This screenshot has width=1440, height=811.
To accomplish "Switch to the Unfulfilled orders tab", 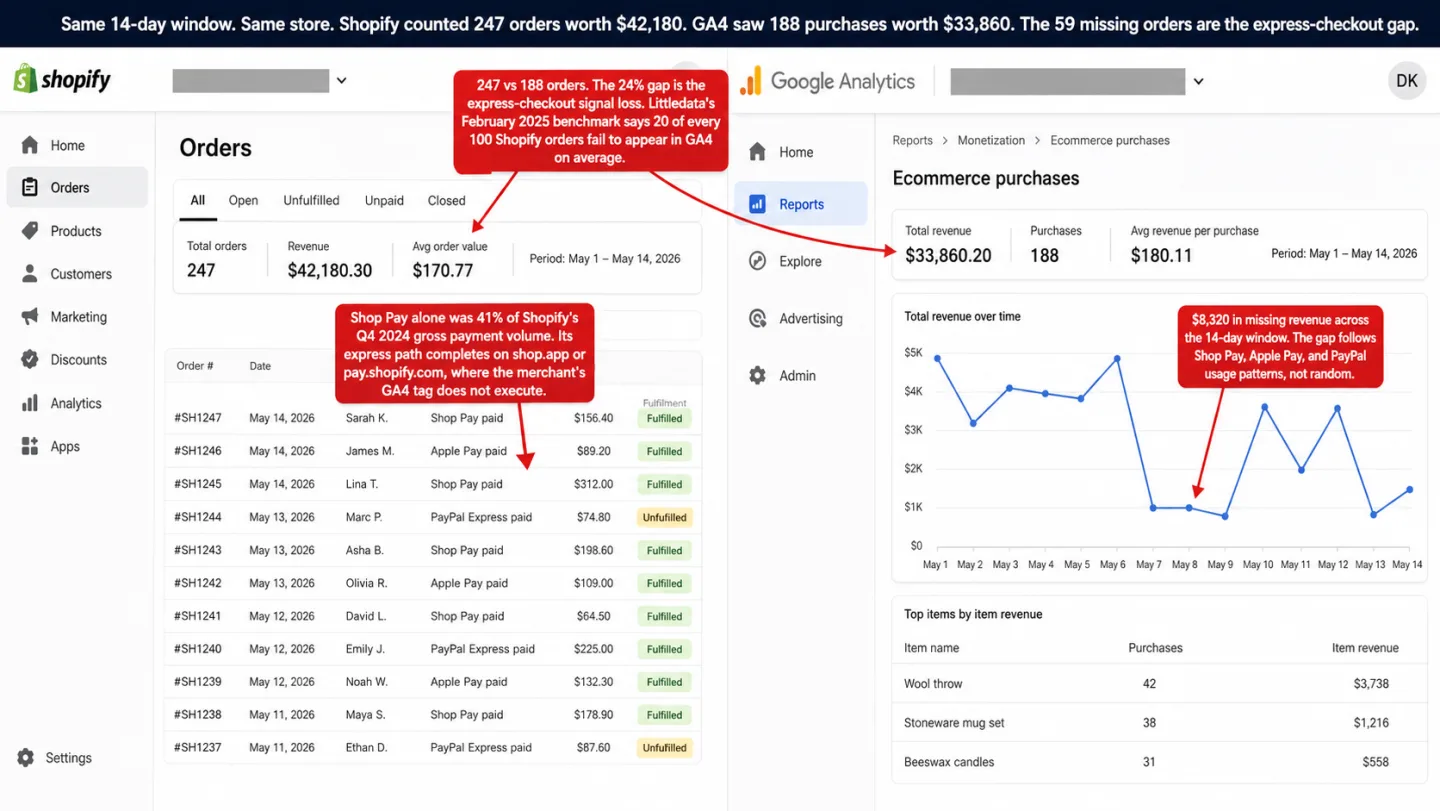I will (x=311, y=200).
